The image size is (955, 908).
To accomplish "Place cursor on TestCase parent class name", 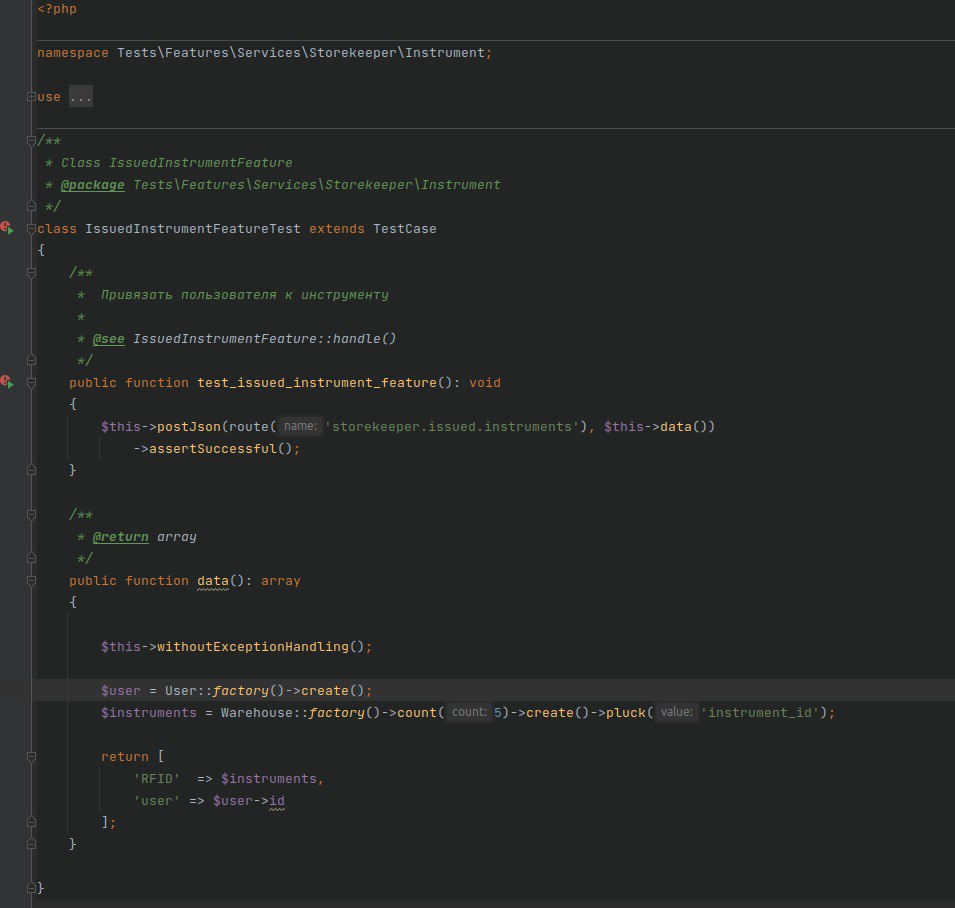I will [x=404, y=229].
